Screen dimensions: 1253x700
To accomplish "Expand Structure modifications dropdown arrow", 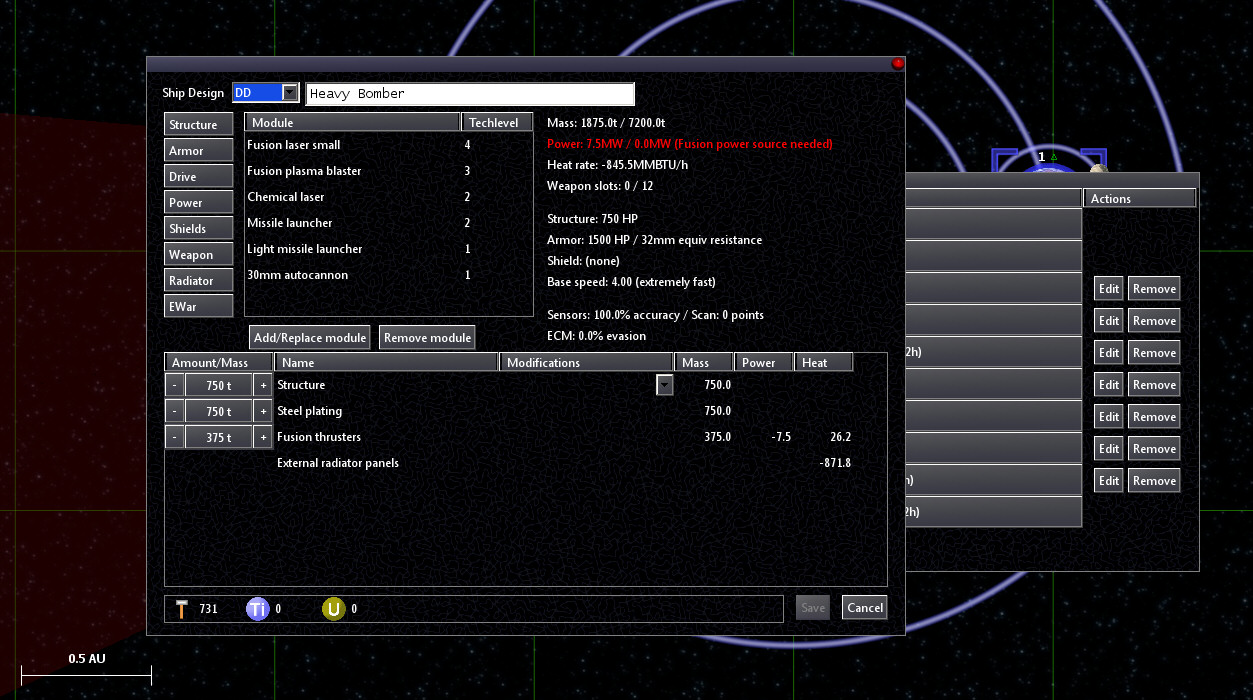I will click(x=664, y=385).
